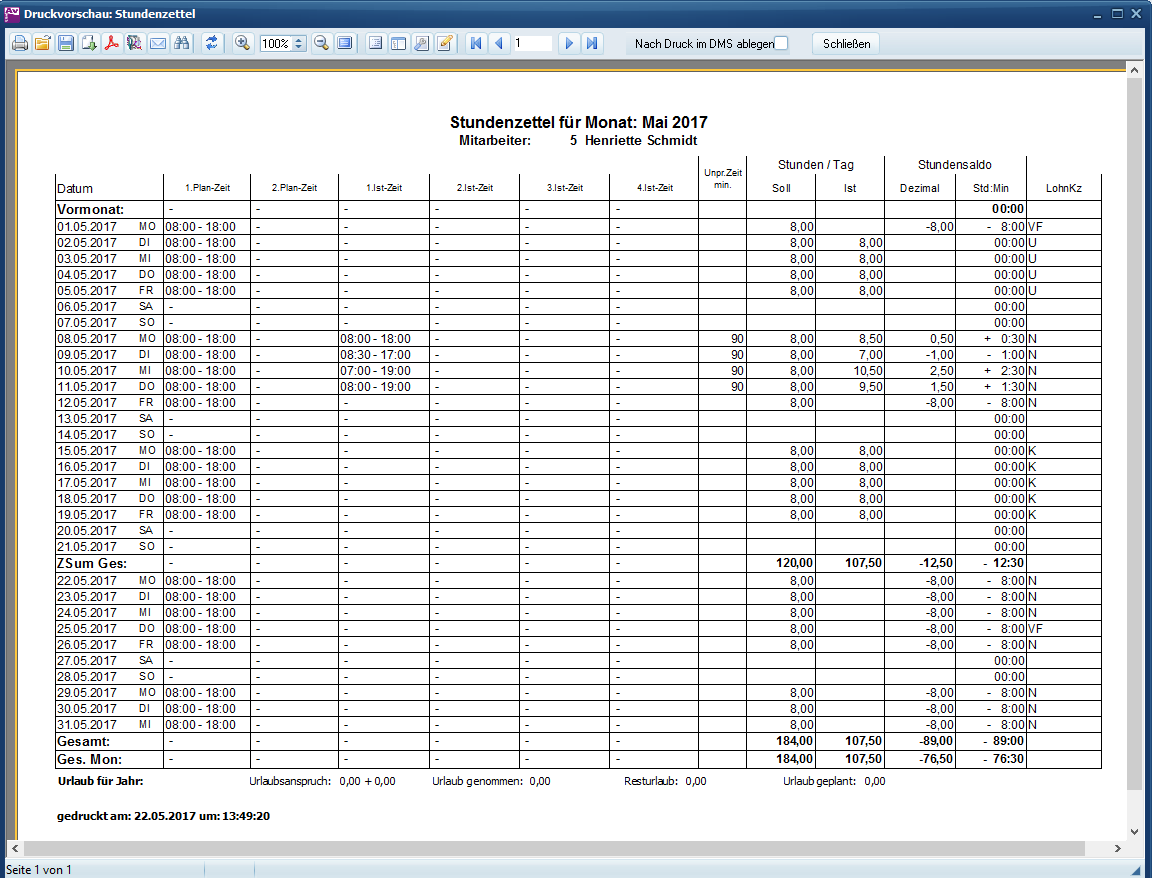Click the page number input field
Screen dimensions: 1152x878
532,44
